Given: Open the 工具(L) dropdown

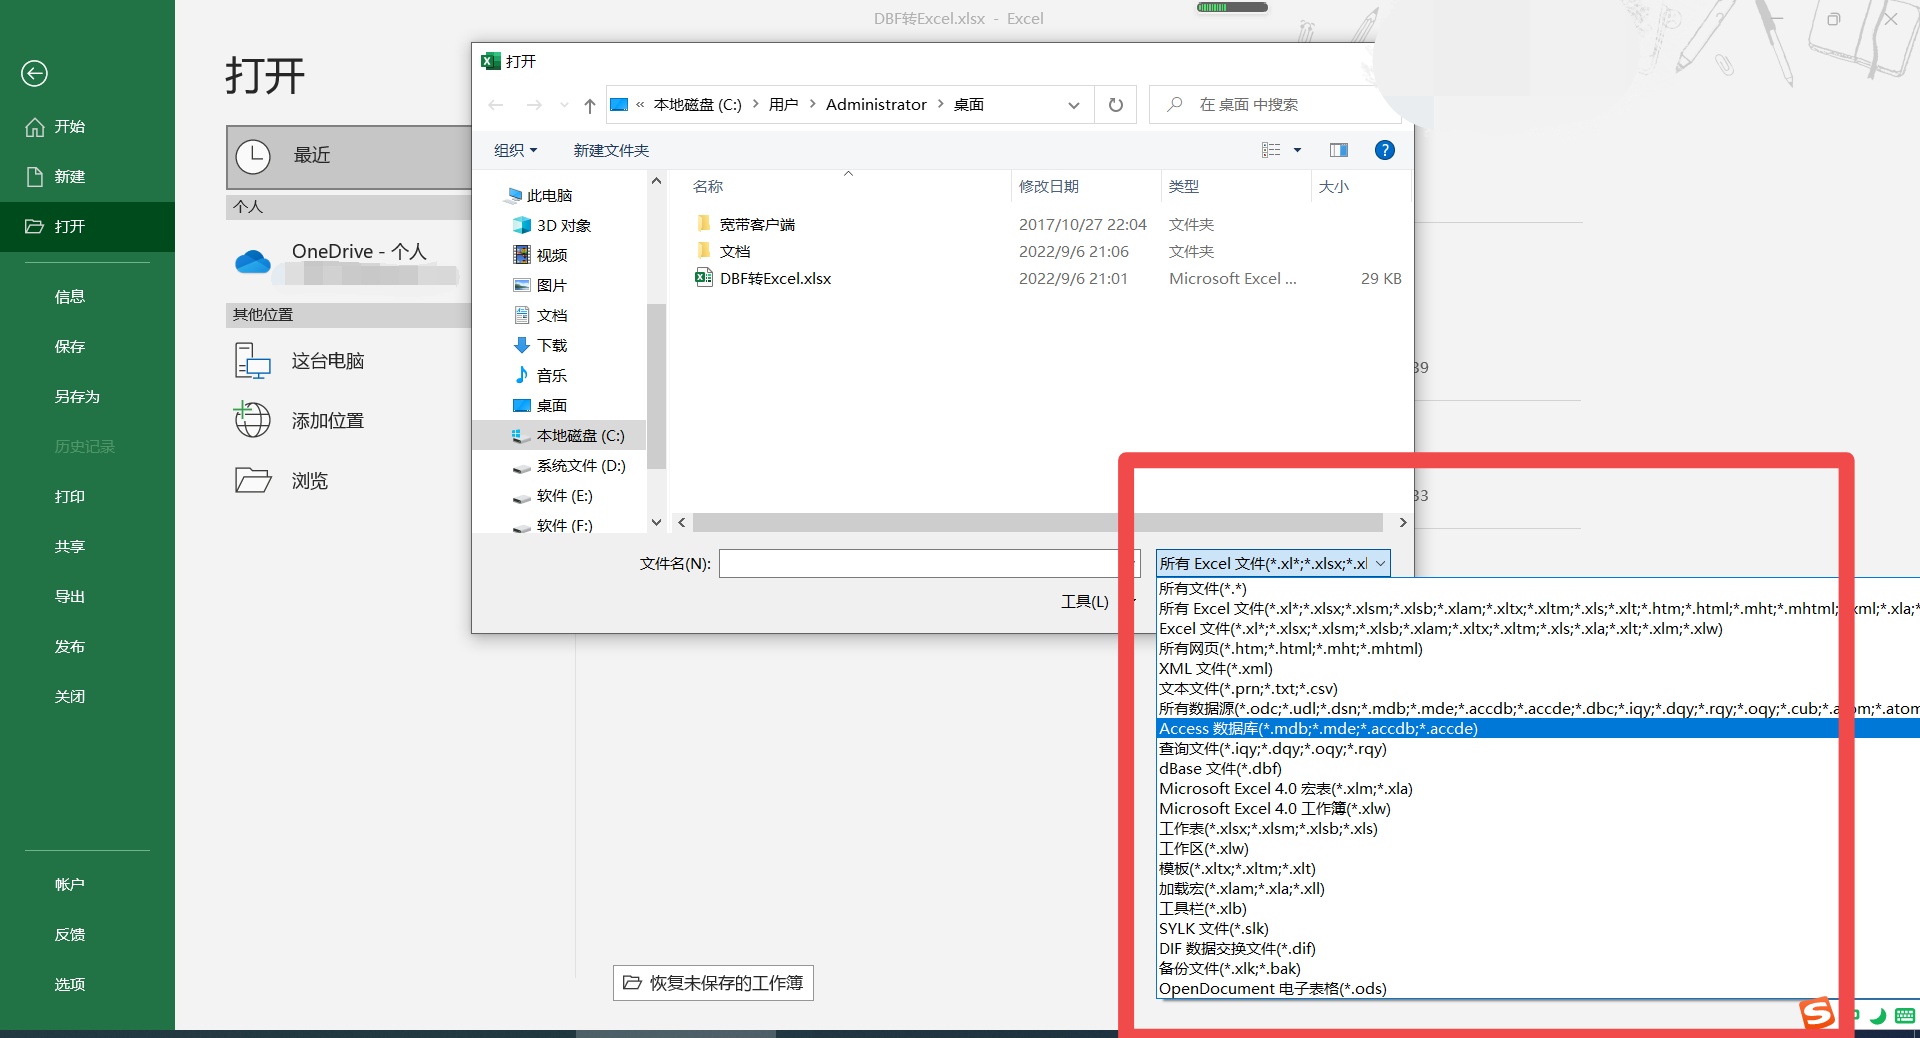Looking at the screenshot, I should [1084, 601].
